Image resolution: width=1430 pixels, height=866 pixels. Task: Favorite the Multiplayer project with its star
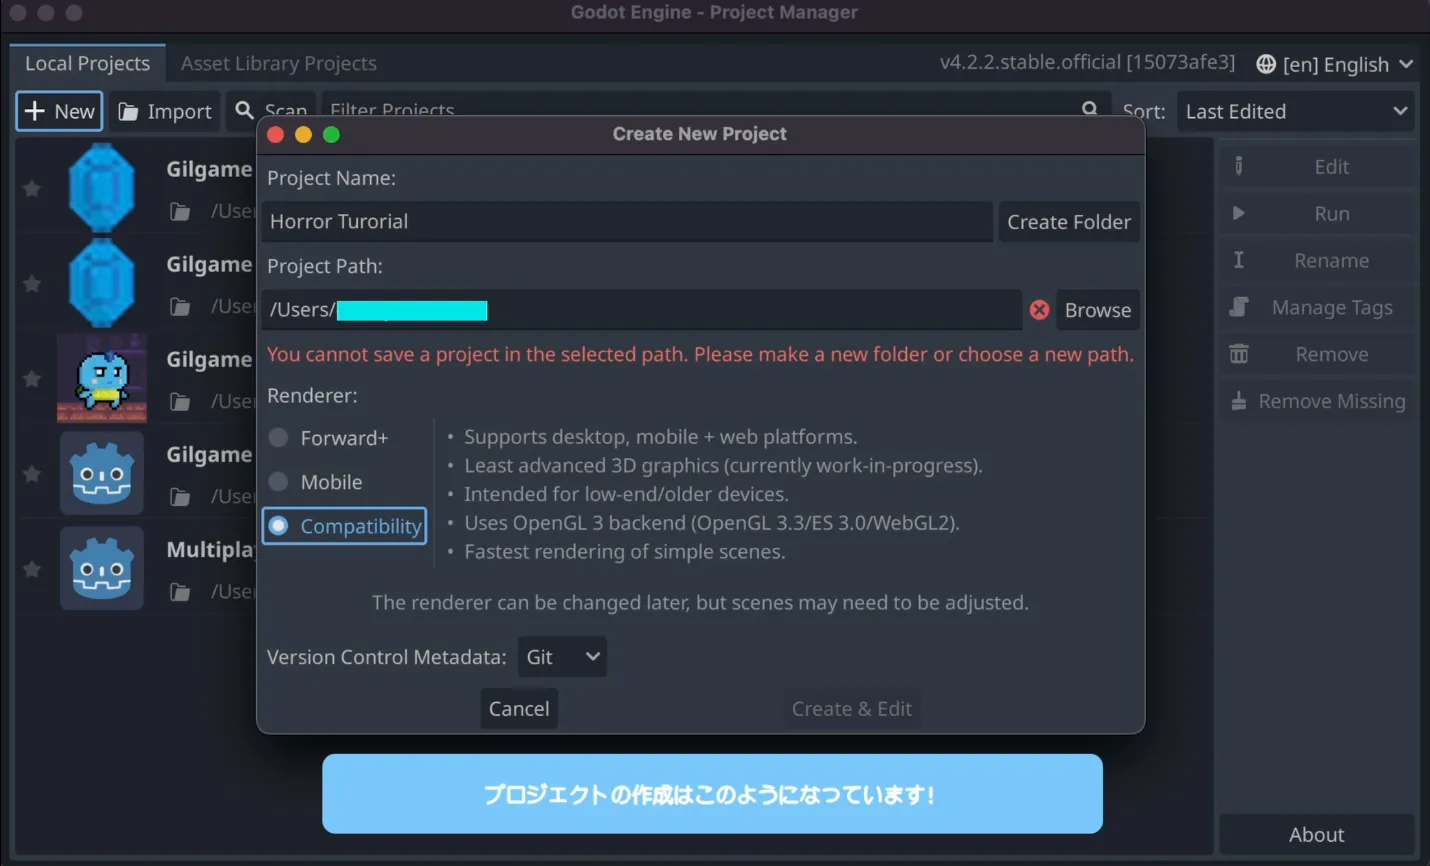[32, 569]
